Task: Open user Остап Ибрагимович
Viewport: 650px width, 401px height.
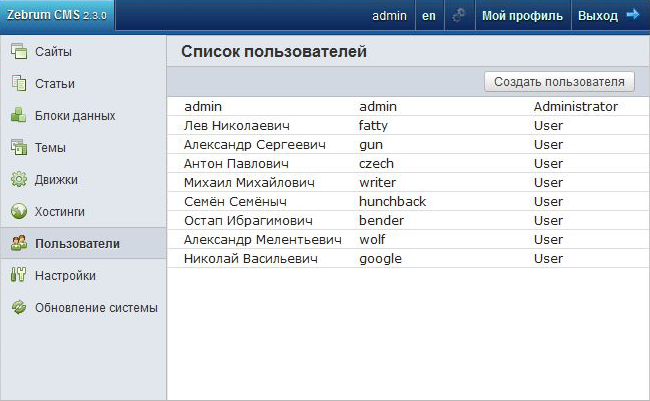Action: click(408, 221)
